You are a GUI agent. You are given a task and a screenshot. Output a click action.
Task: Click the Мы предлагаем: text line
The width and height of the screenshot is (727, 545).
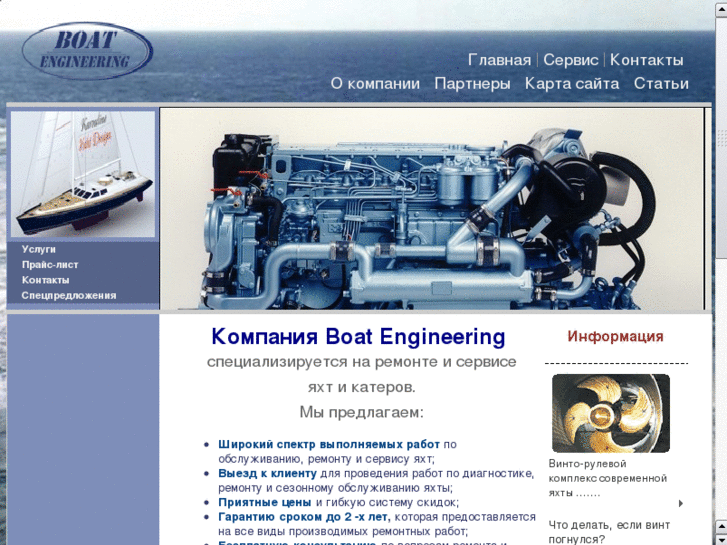coord(361,412)
